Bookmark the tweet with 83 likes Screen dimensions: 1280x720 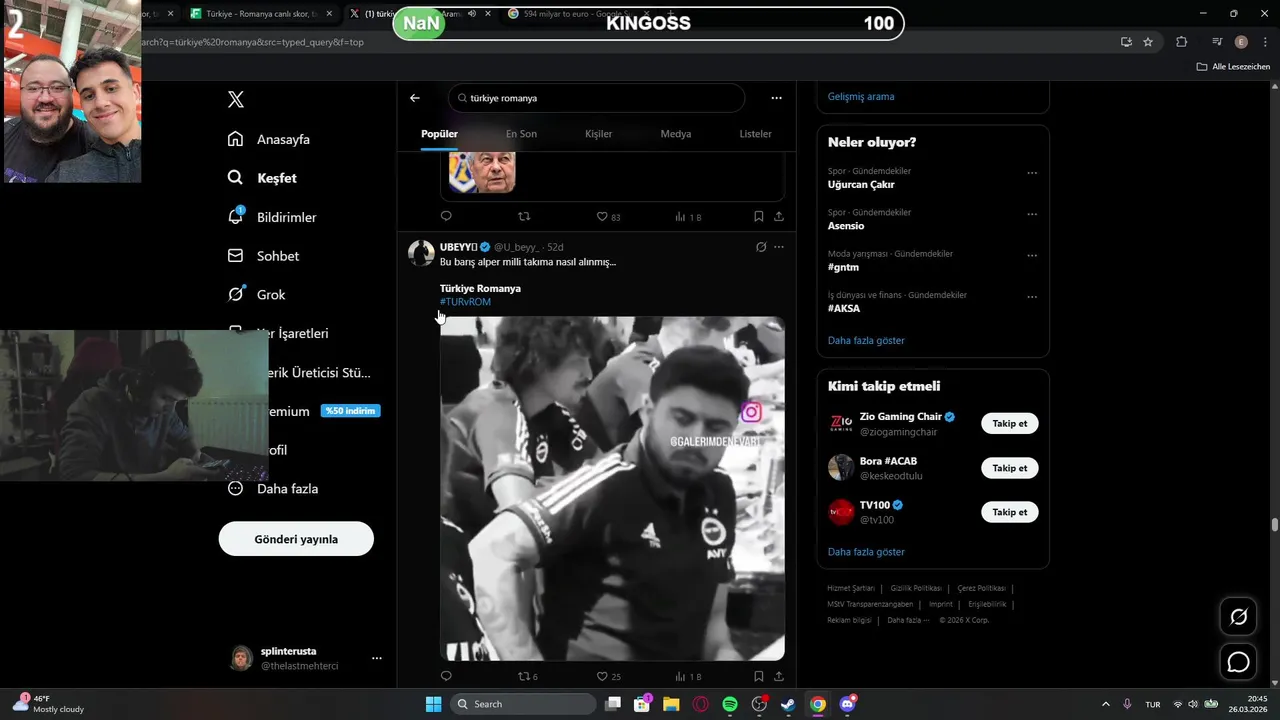pos(759,216)
